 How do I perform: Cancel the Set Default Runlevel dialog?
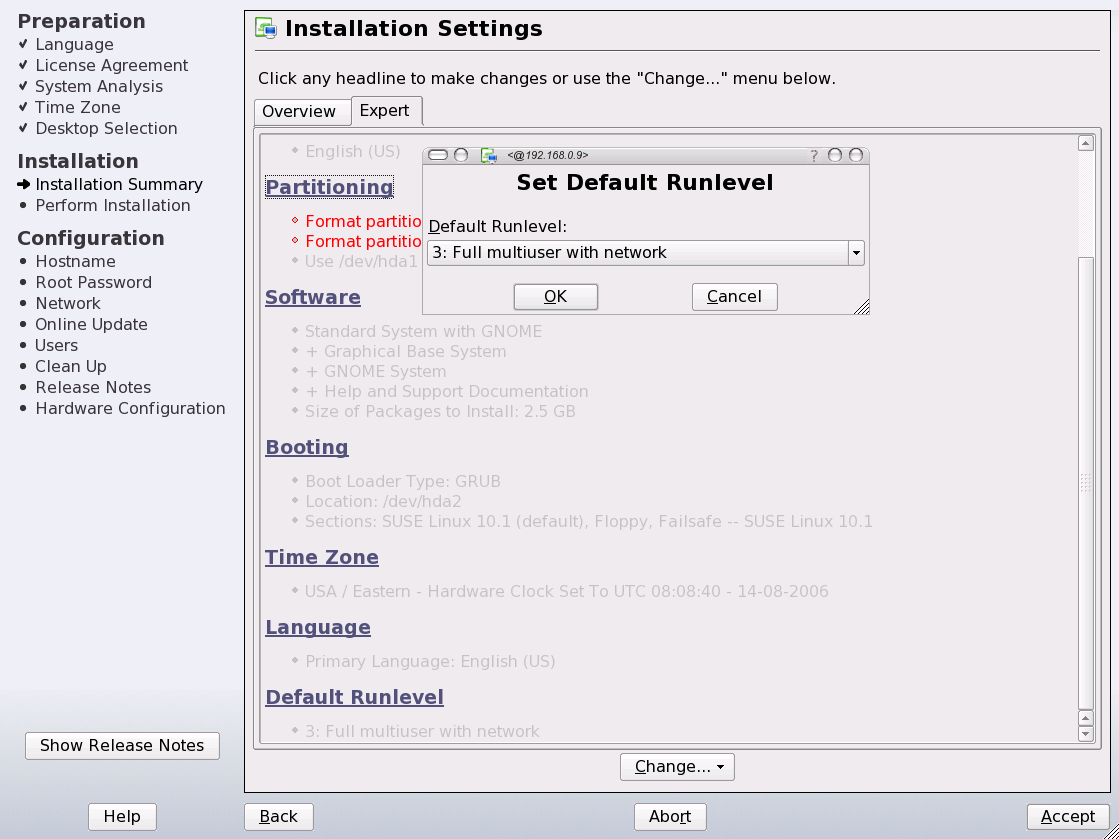pyautogui.click(x=734, y=296)
